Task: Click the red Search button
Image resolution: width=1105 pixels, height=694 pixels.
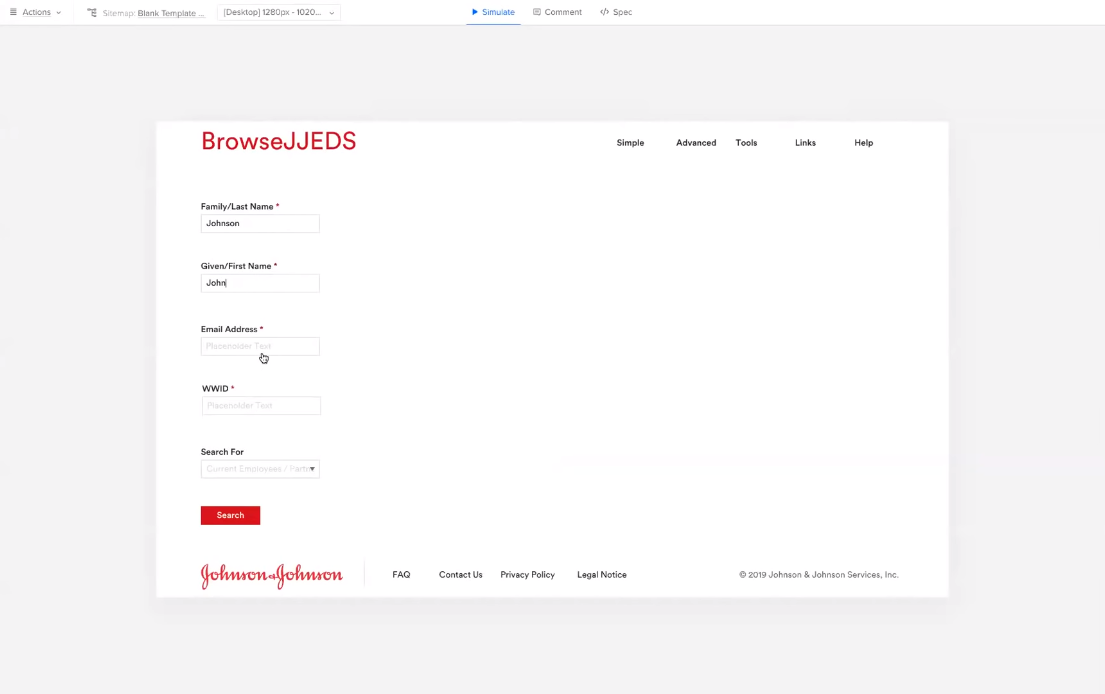Action: [230, 515]
